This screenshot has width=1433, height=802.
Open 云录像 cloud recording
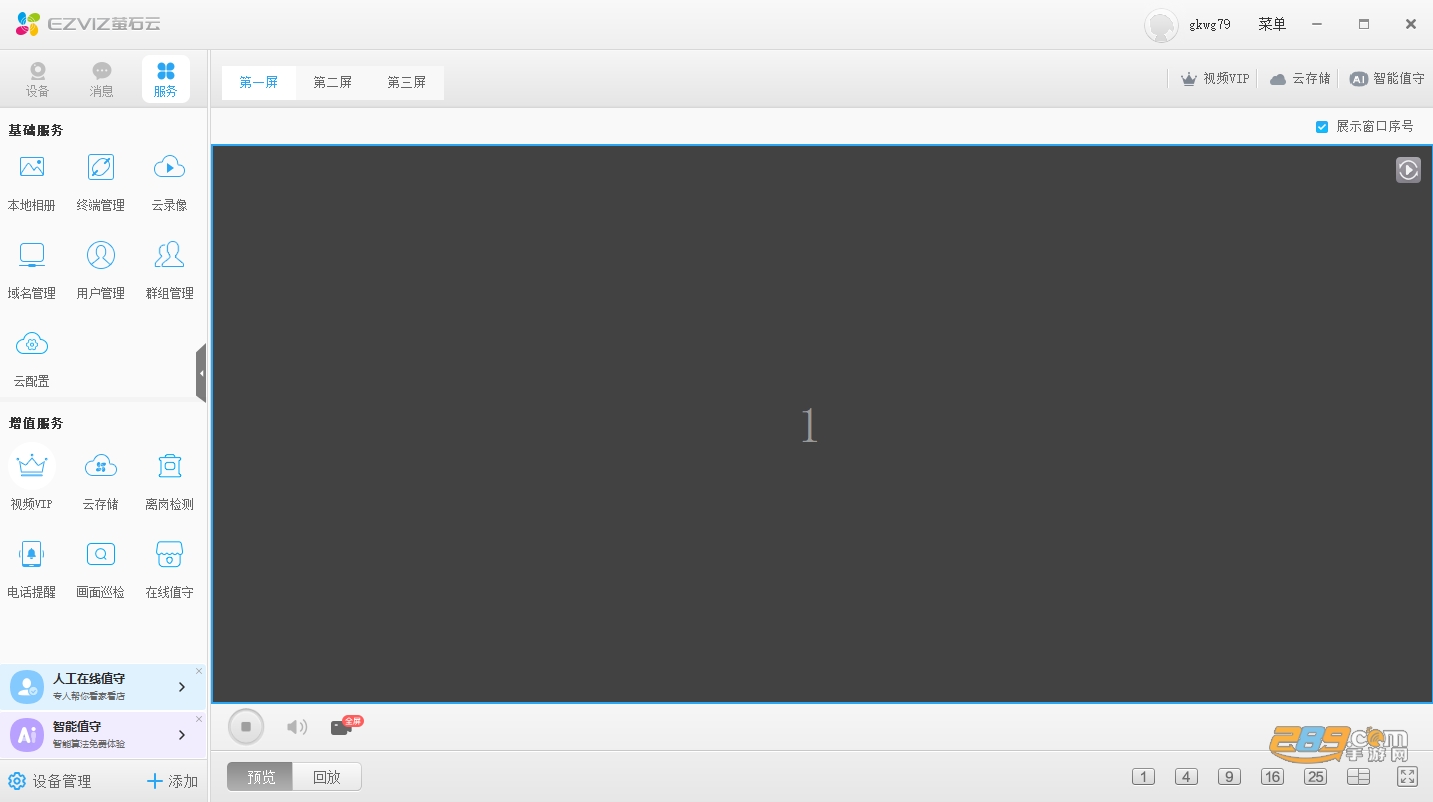[169, 182]
